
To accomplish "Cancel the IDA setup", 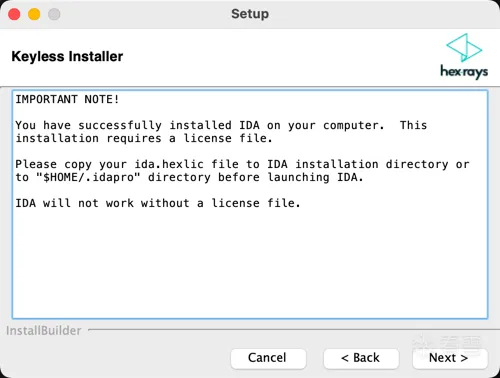I will (x=268, y=359).
